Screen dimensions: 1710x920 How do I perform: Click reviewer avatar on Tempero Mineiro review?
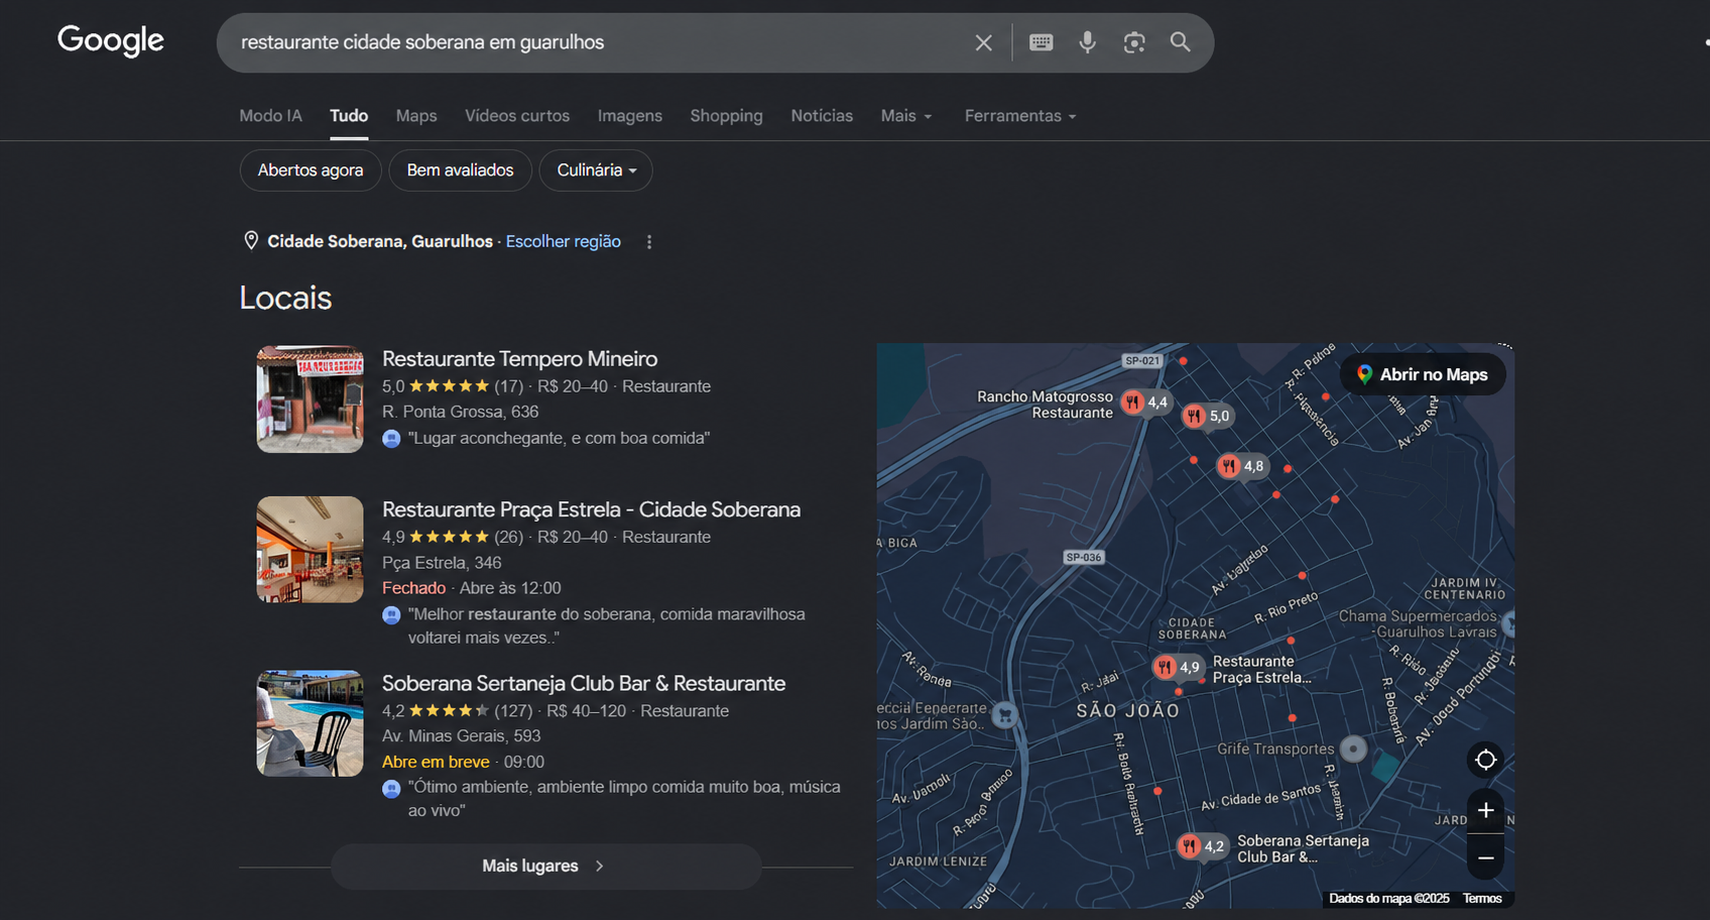[x=391, y=438]
